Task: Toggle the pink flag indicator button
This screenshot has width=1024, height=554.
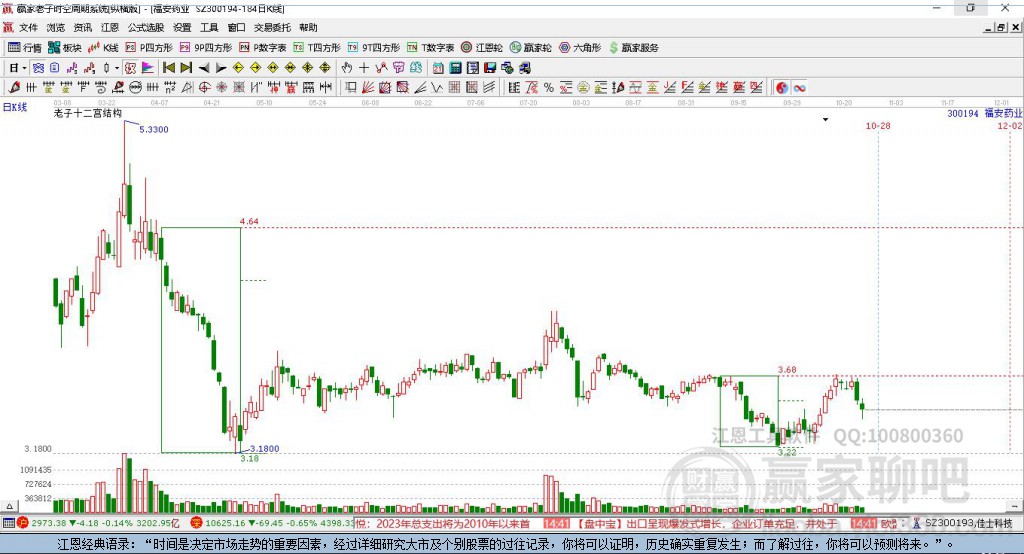Action: pyautogui.click(x=148, y=68)
